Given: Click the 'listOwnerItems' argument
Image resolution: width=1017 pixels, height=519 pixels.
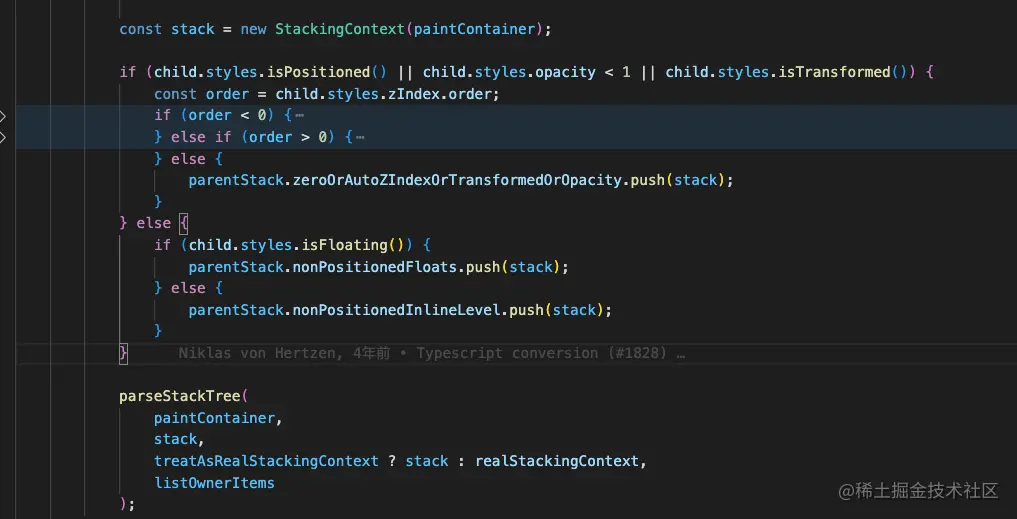Looking at the screenshot, I should click(x=214, y=483).
